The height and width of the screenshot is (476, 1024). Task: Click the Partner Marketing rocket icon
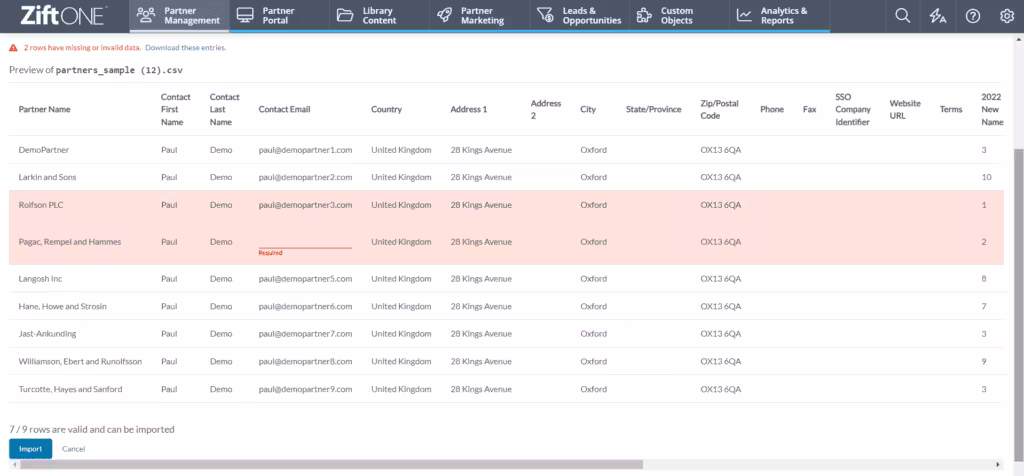pyautogui.click(x=444, y=15)
